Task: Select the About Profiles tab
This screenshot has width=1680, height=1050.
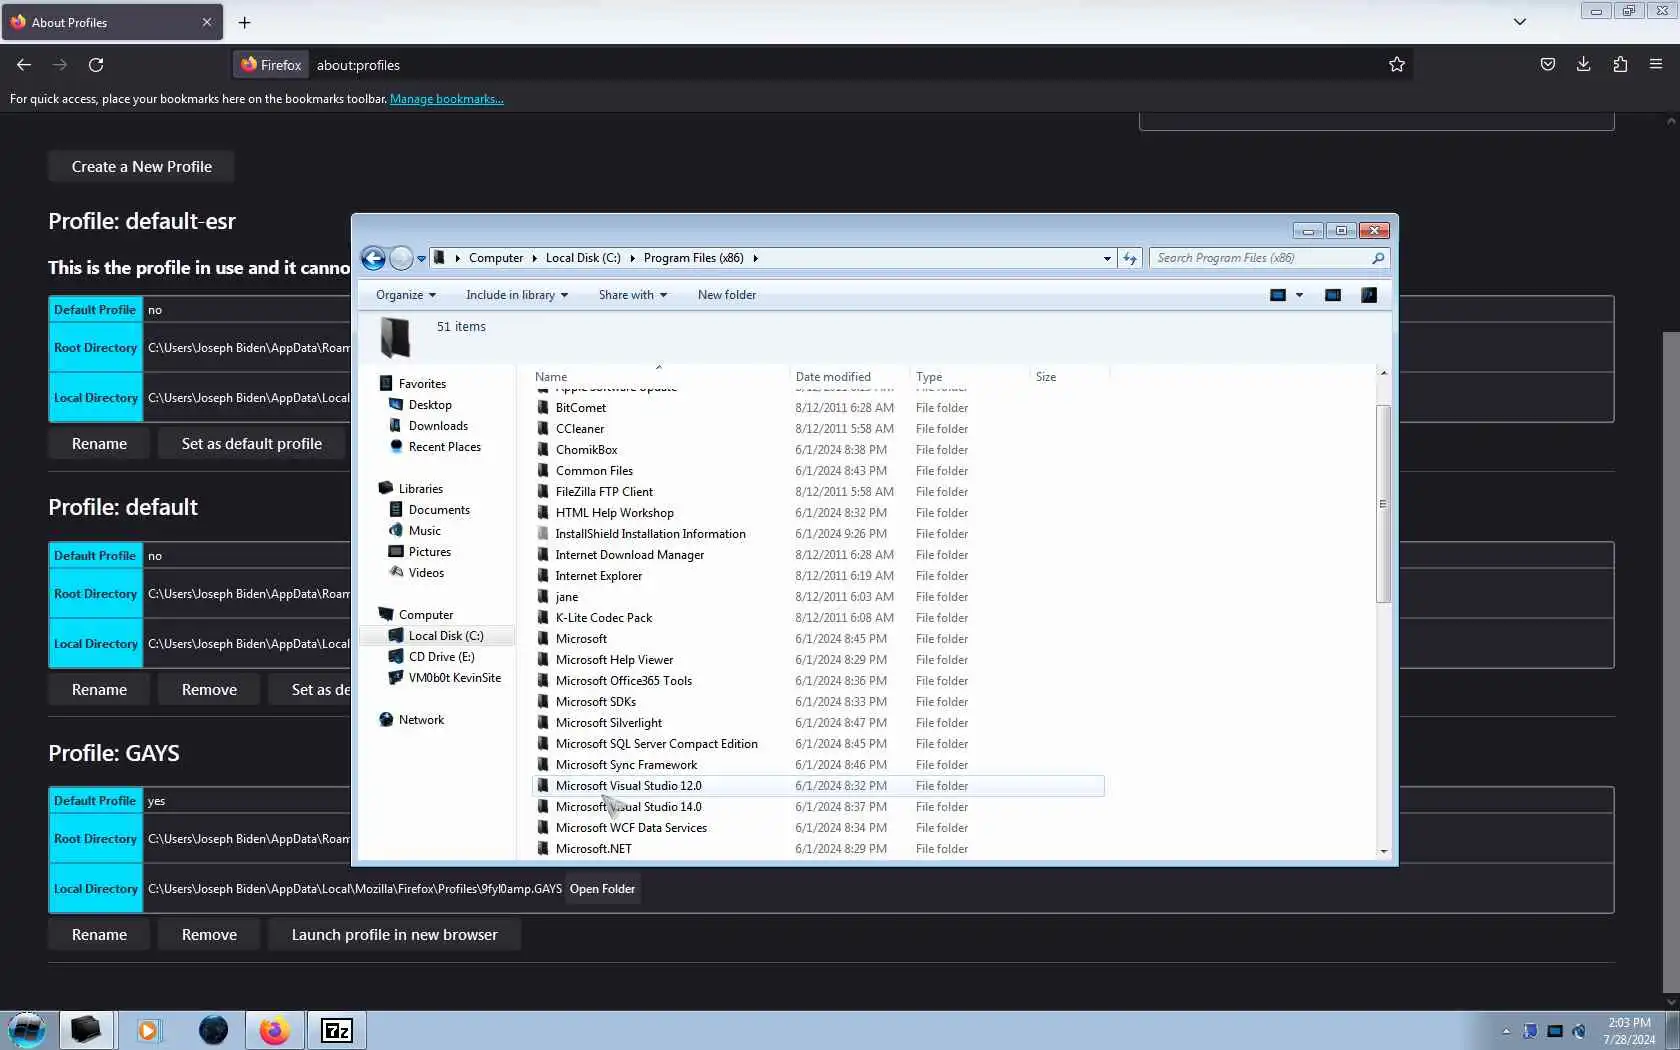Action: pyautogui.click(x=113, y=22)
